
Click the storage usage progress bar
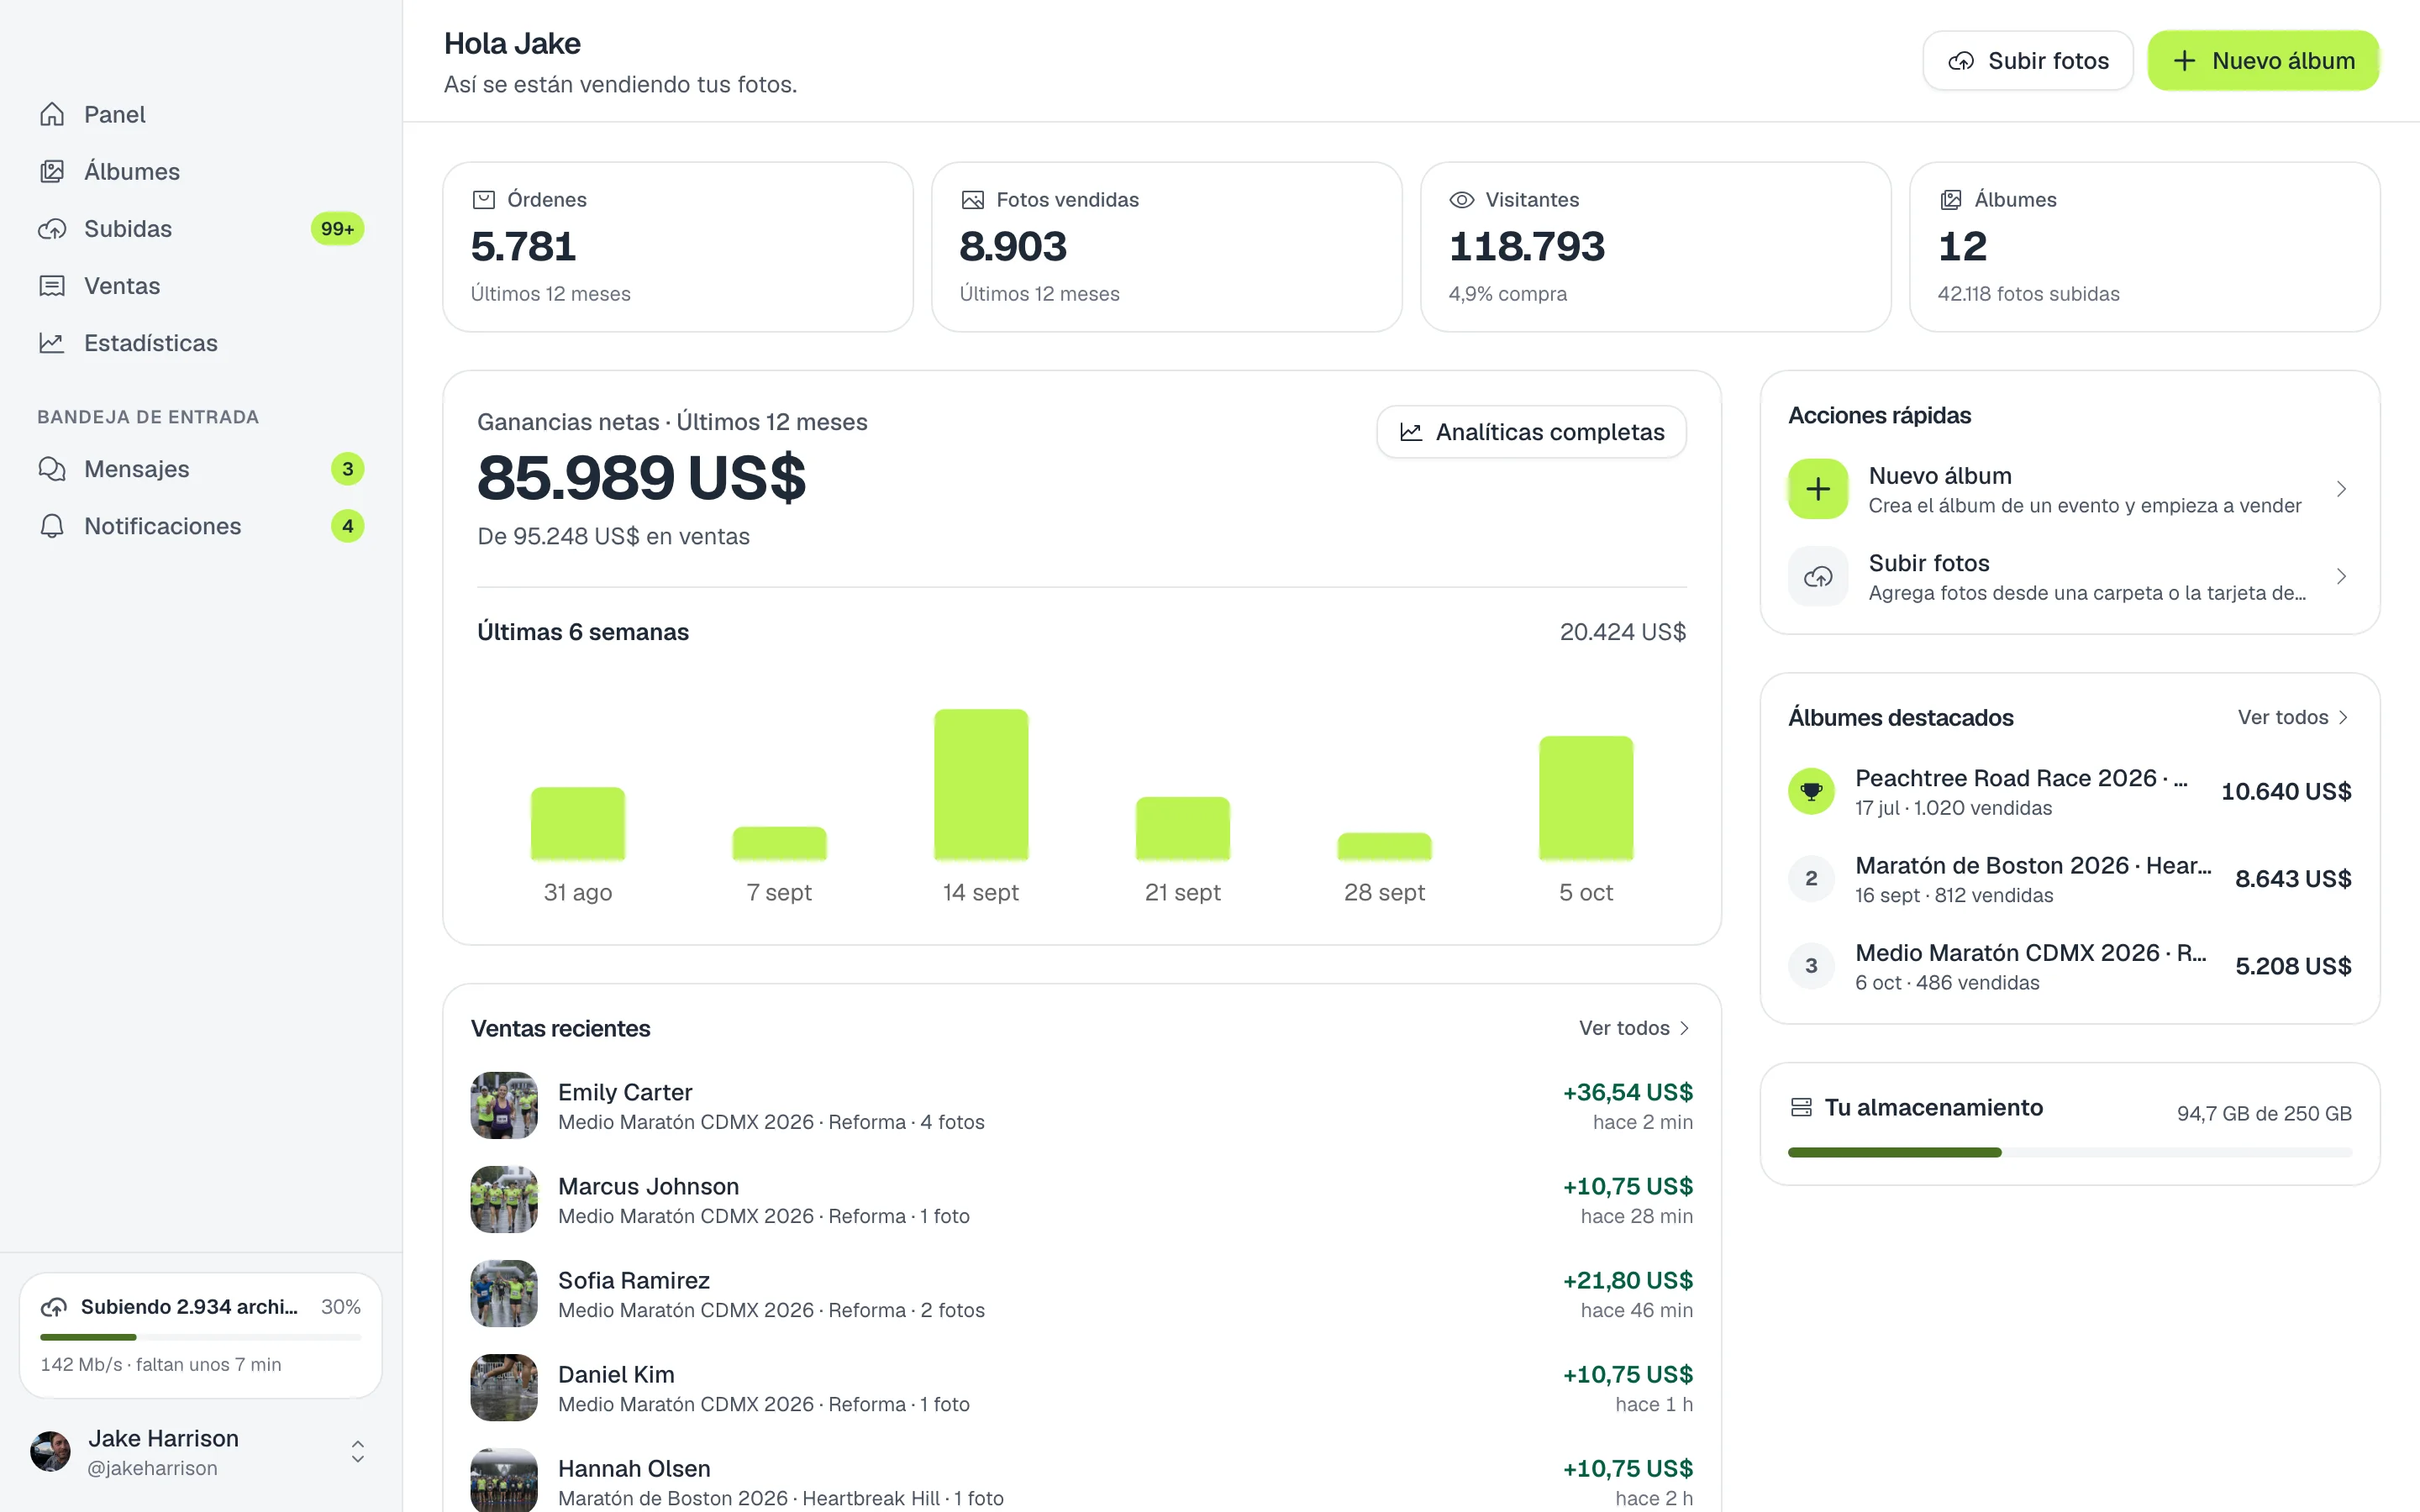point(2069,1153)
